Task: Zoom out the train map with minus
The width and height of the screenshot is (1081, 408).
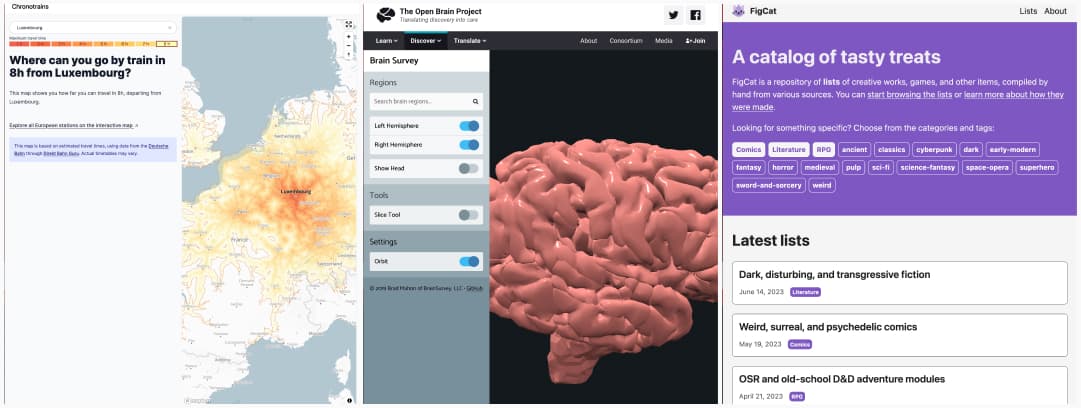Action: pos(349,45)
